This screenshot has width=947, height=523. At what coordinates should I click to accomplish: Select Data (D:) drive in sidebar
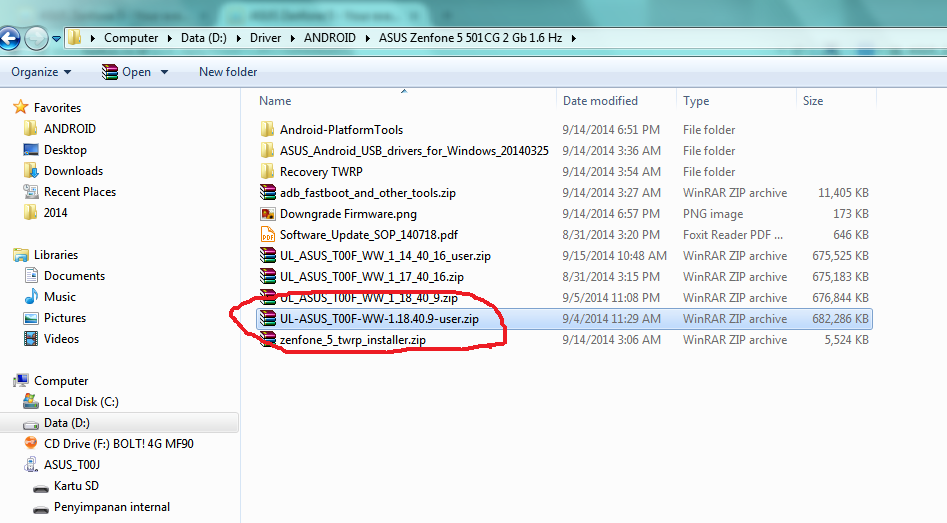click(66, 423)
